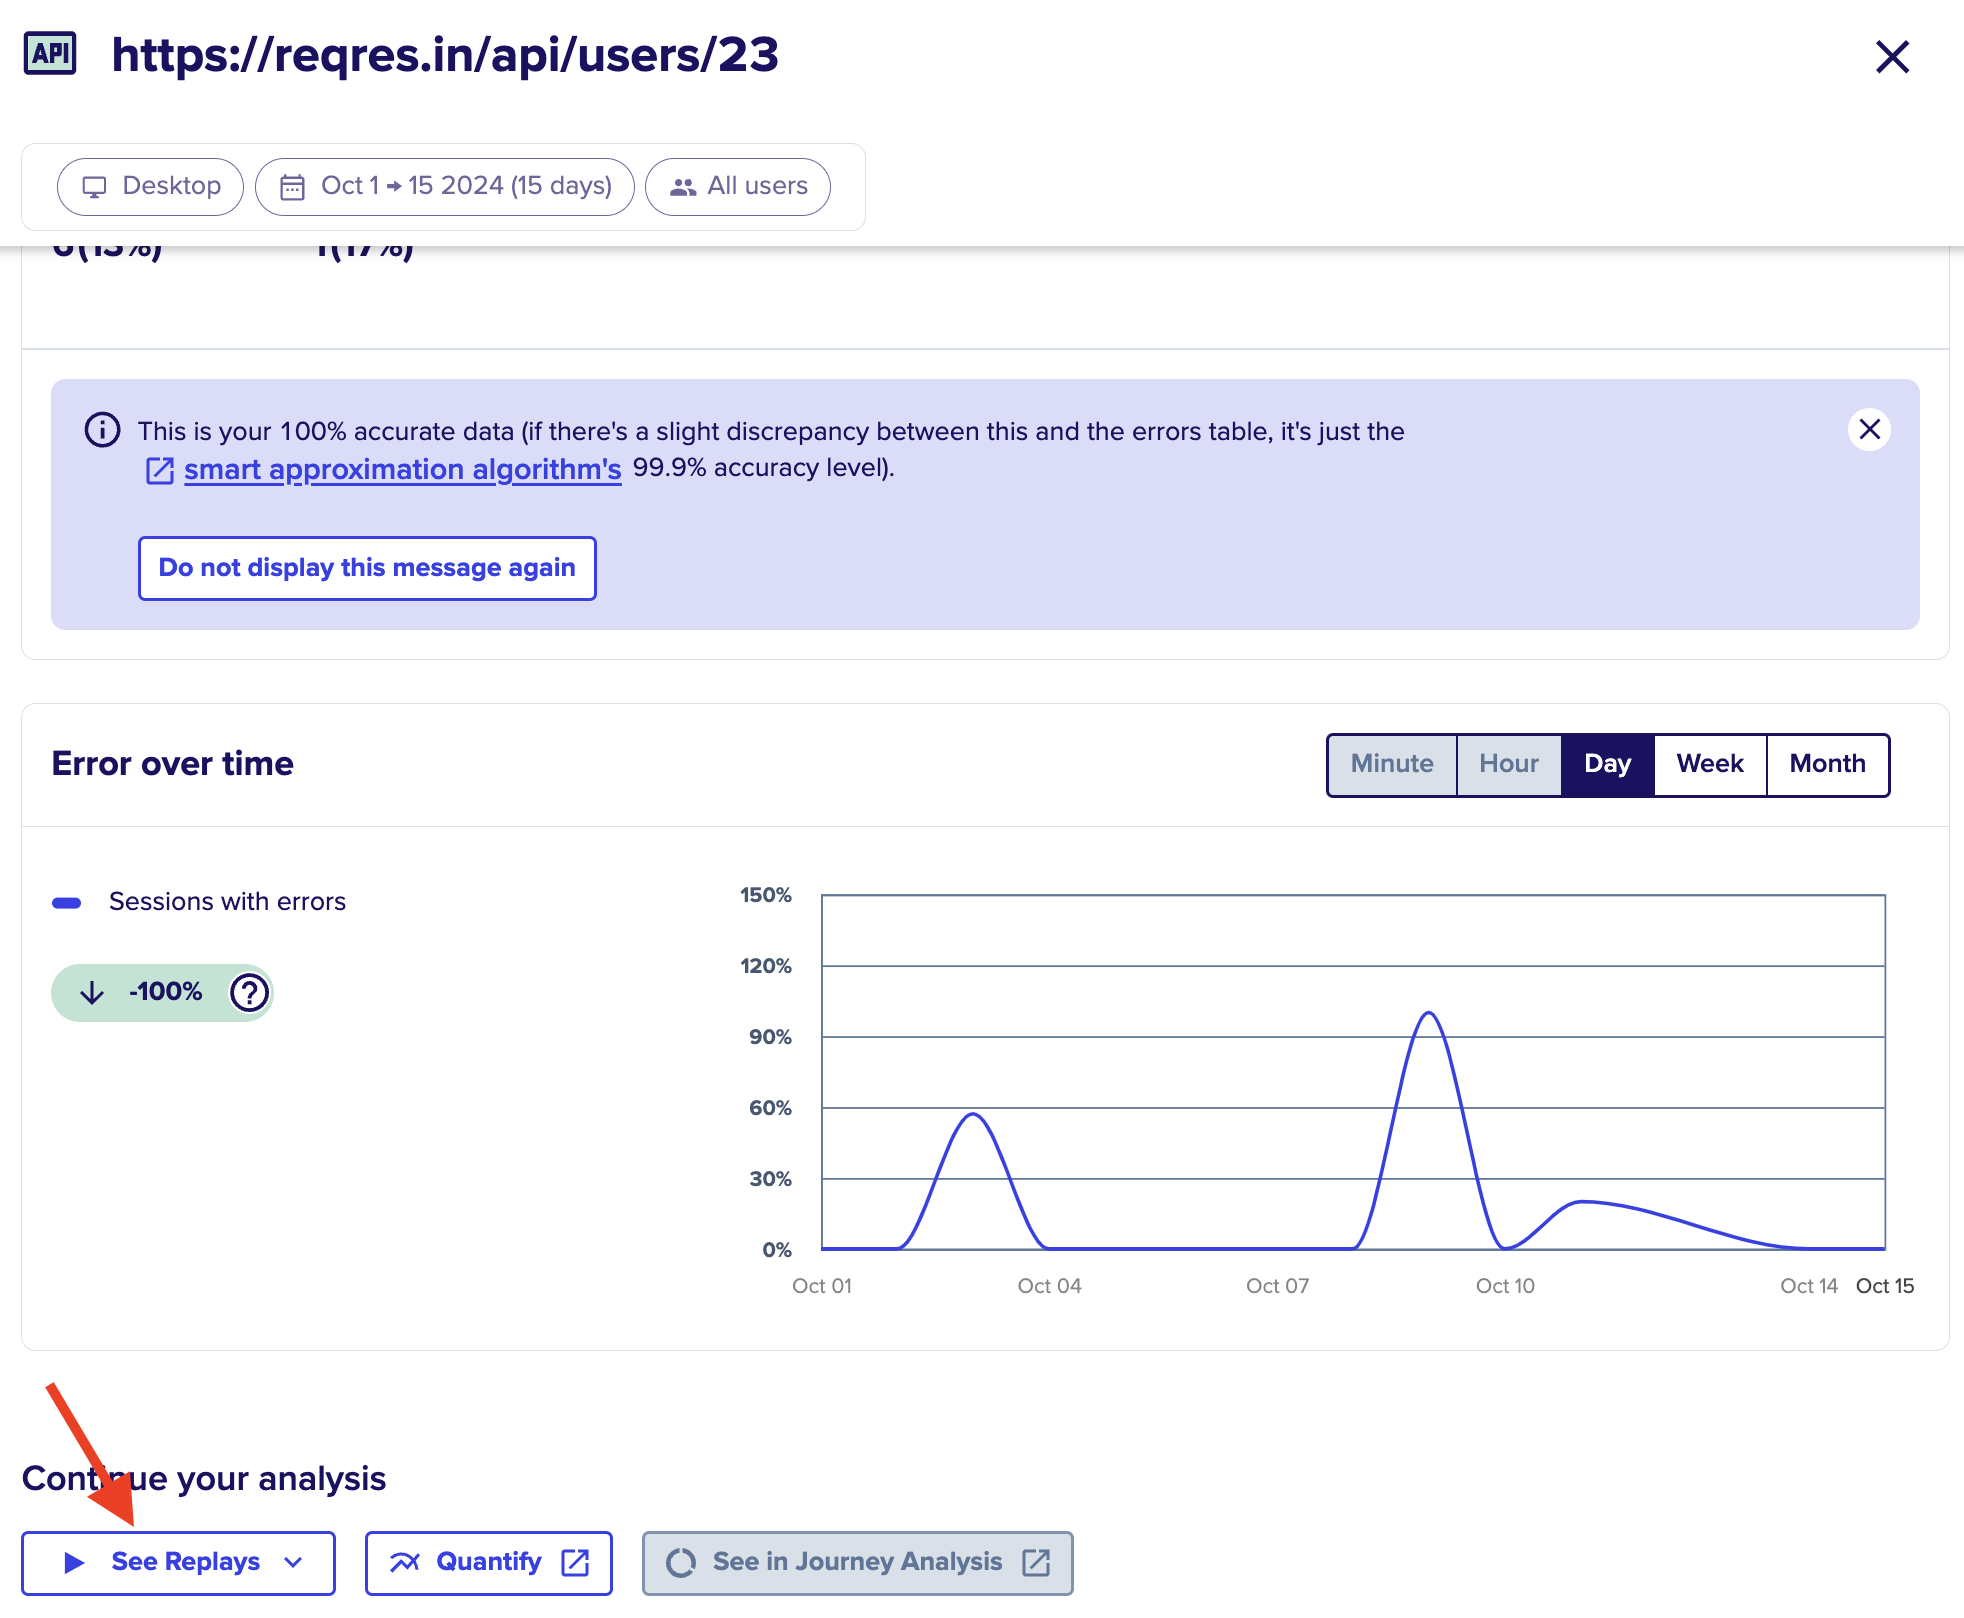1964x1618 pixels.
Task: Click the info icon in the accuracy banner
Action: [x=102, y=430]
